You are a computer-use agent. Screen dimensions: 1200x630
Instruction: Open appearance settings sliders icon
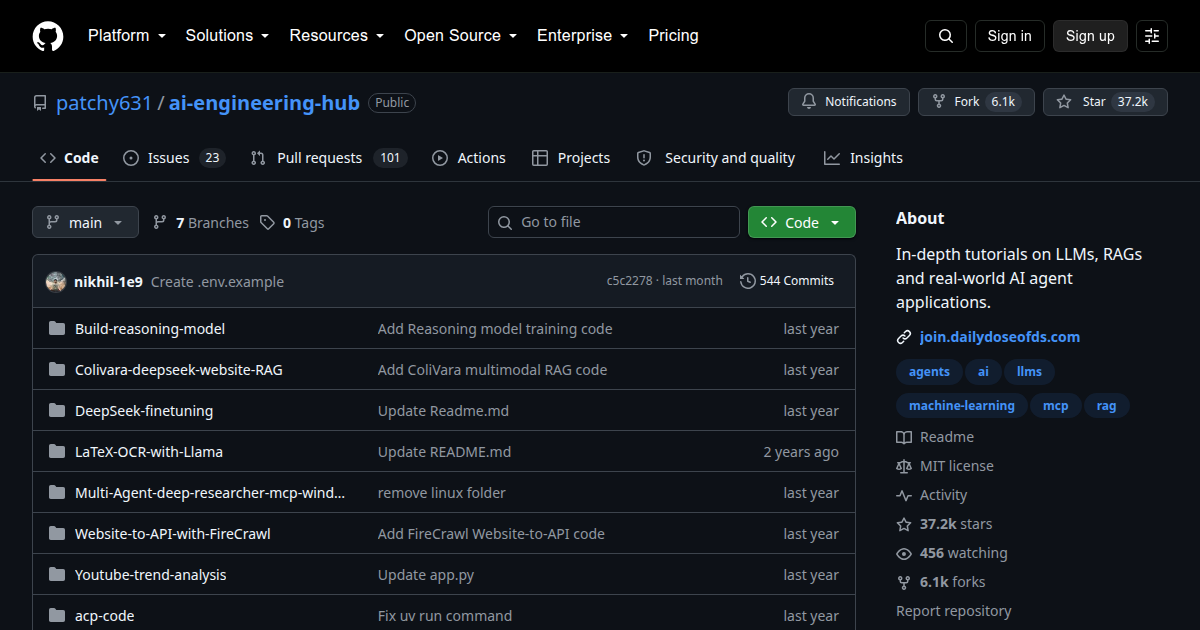1152,36
